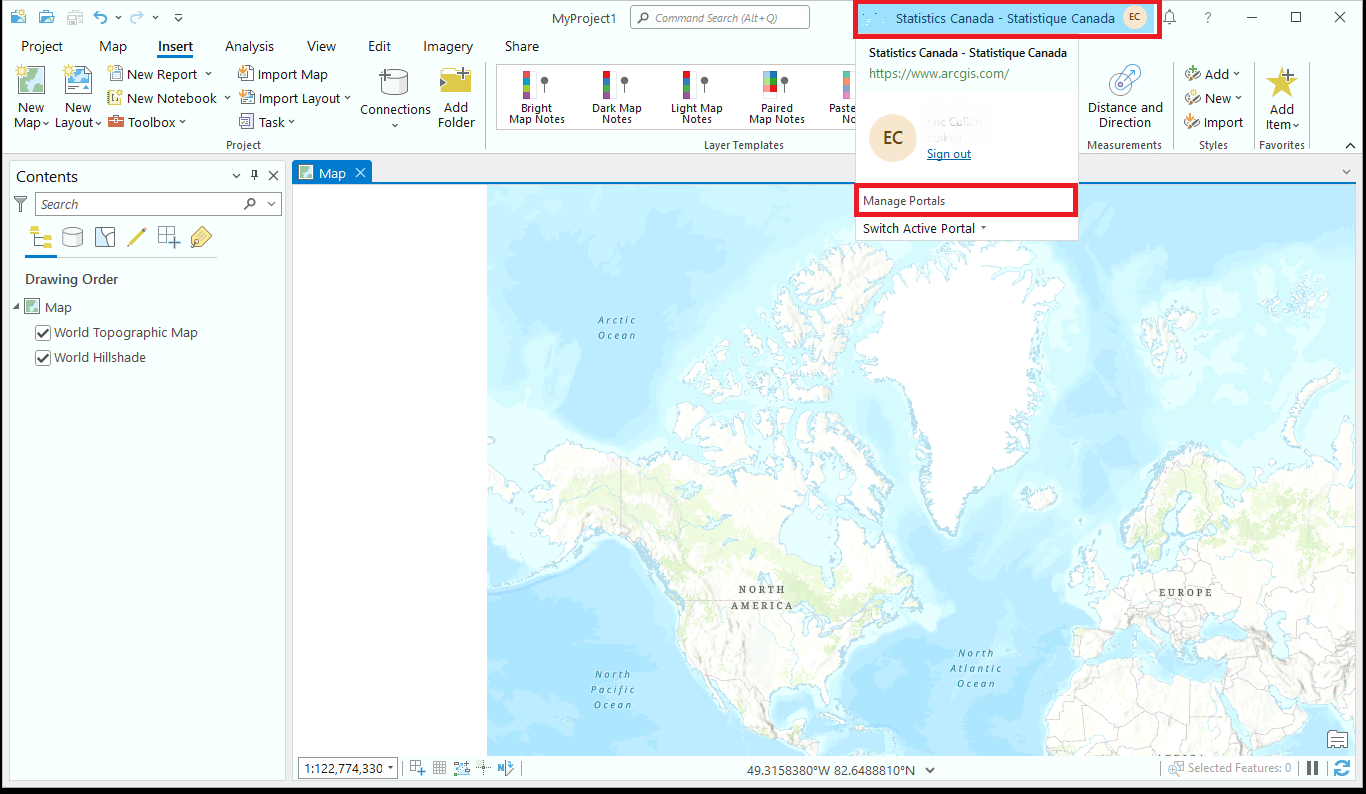Click Import Layout in the ribbon

(295, 98)
